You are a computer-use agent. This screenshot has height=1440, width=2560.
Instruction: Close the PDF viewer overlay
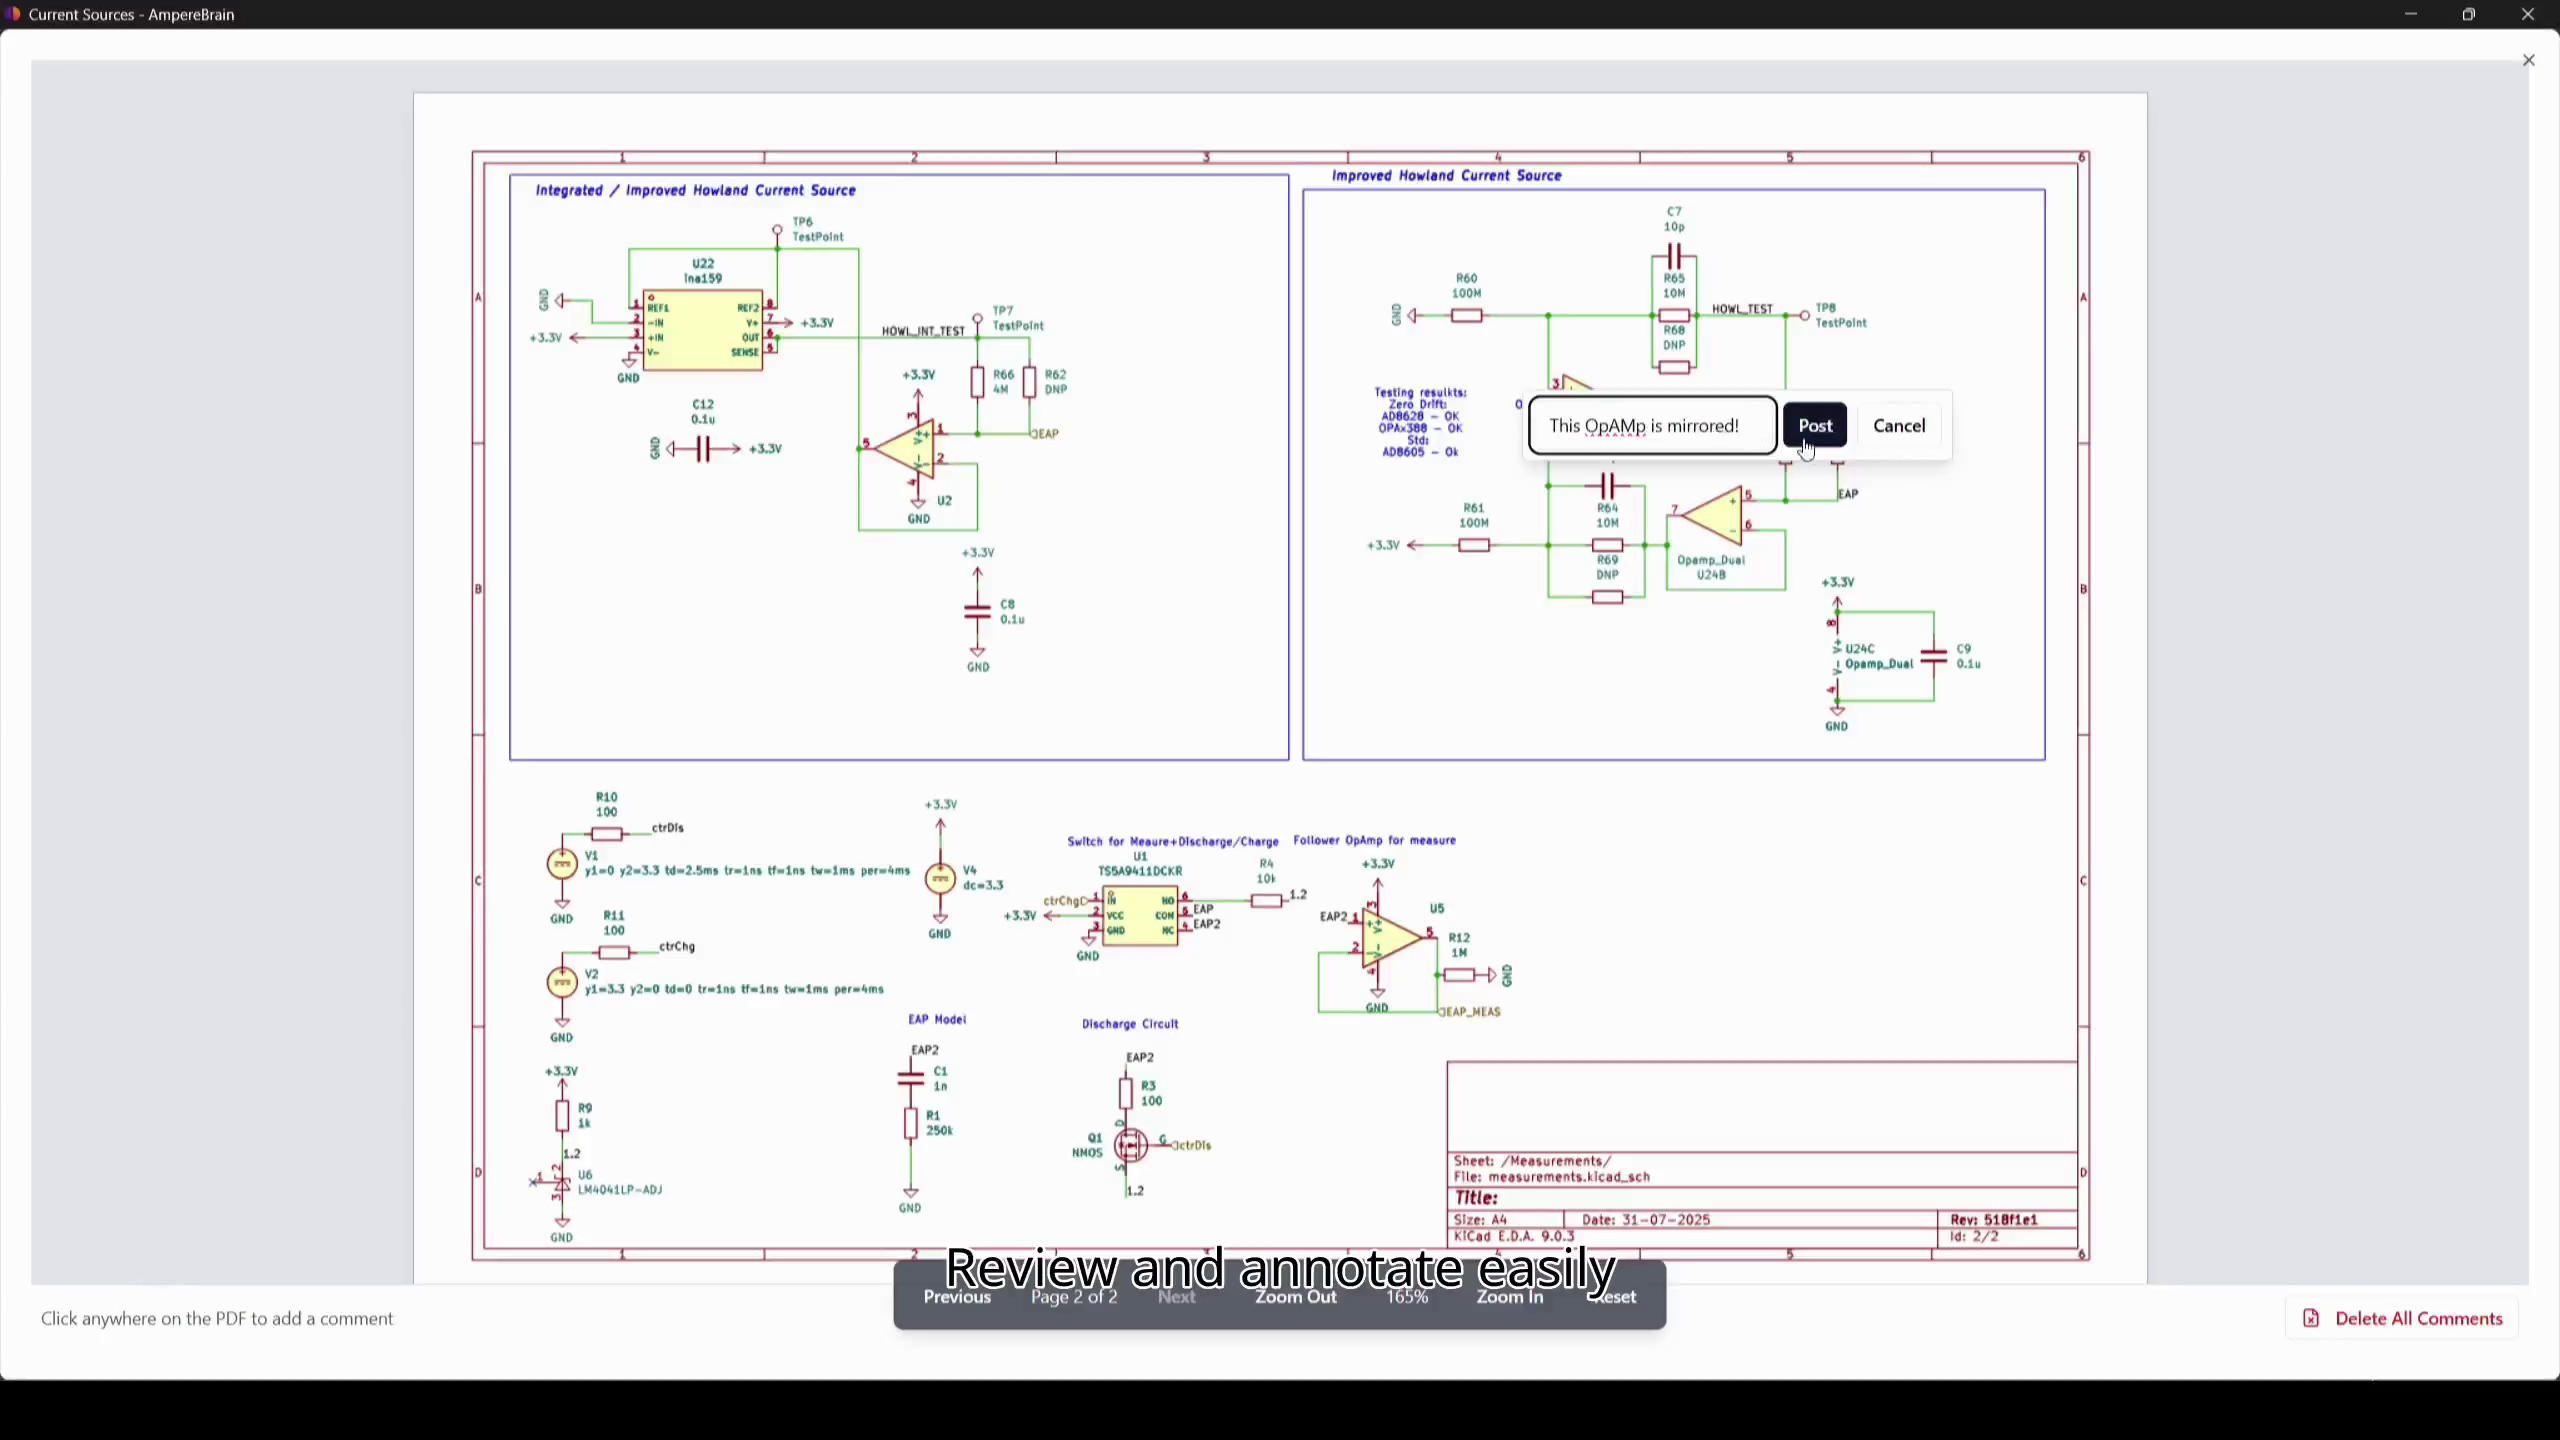[x=2528, y=61]
